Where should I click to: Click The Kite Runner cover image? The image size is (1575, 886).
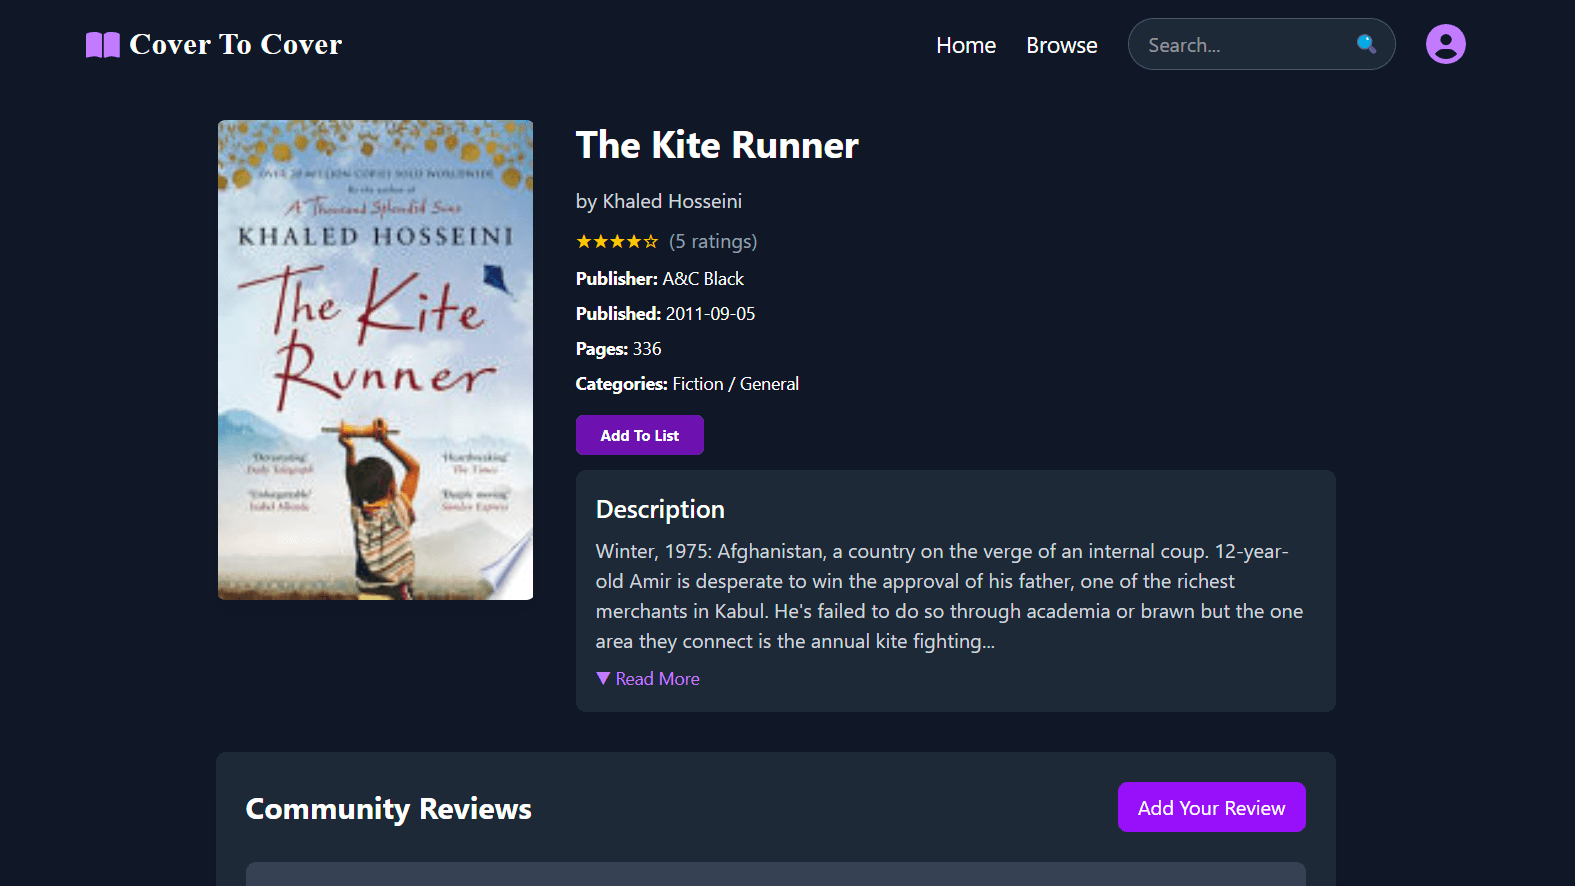click(375, 360)
